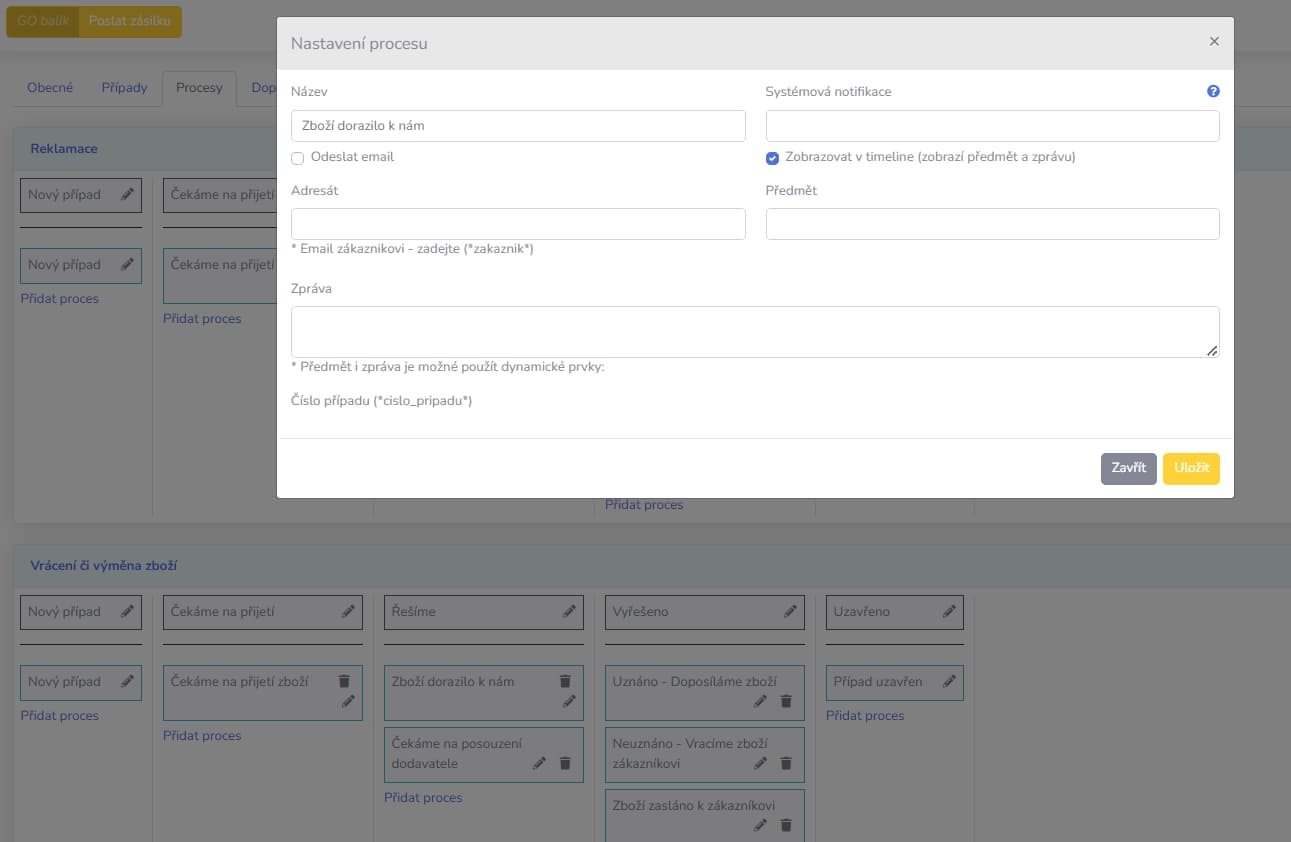Delete Neuznáno - Vracíme zboží zákazníkovi process
Image resolution: width=1291 pixels, height=842 pixels.
(786, 763)
